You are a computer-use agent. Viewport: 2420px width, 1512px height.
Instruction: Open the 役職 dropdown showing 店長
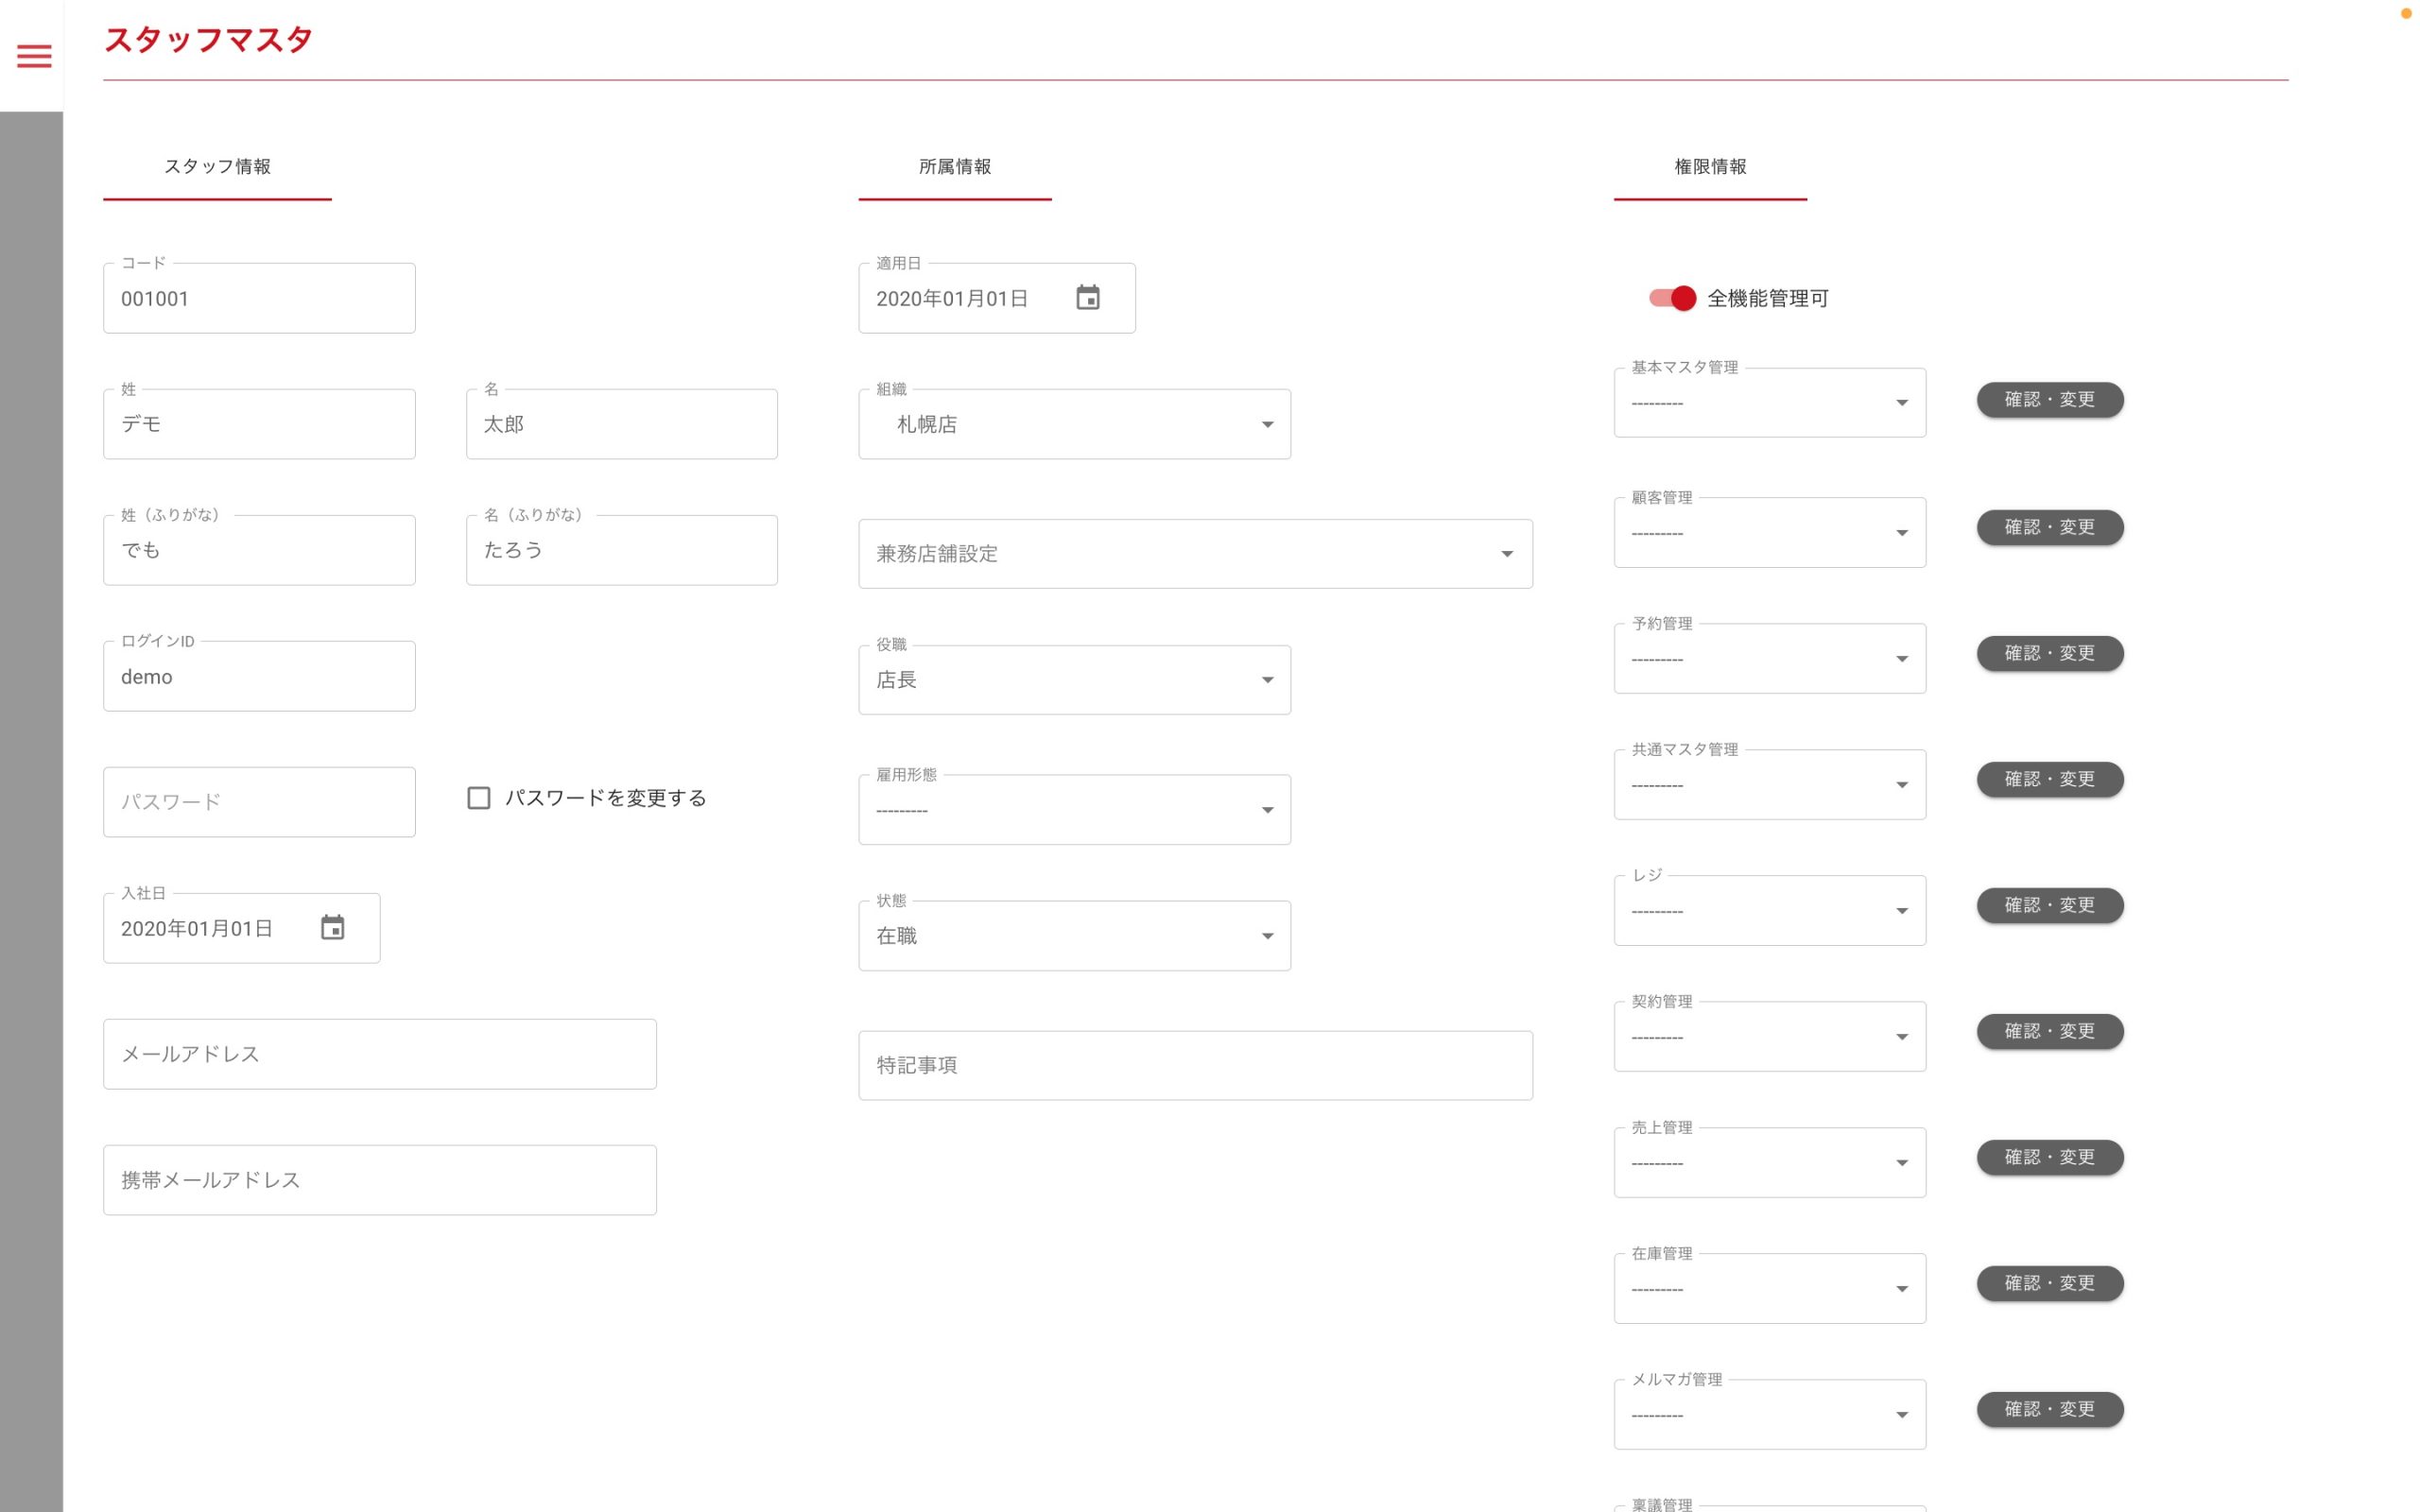click(1074, 680)
